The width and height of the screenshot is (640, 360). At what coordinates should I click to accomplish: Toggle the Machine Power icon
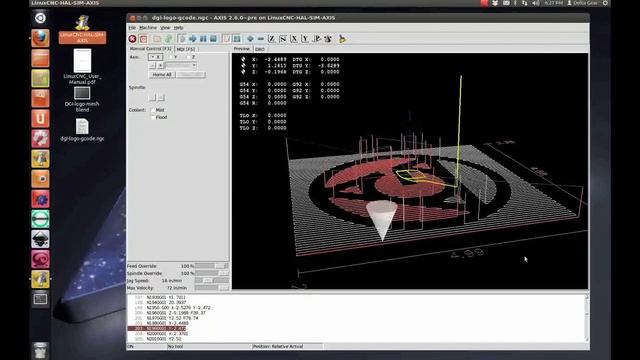click(143, 39)
